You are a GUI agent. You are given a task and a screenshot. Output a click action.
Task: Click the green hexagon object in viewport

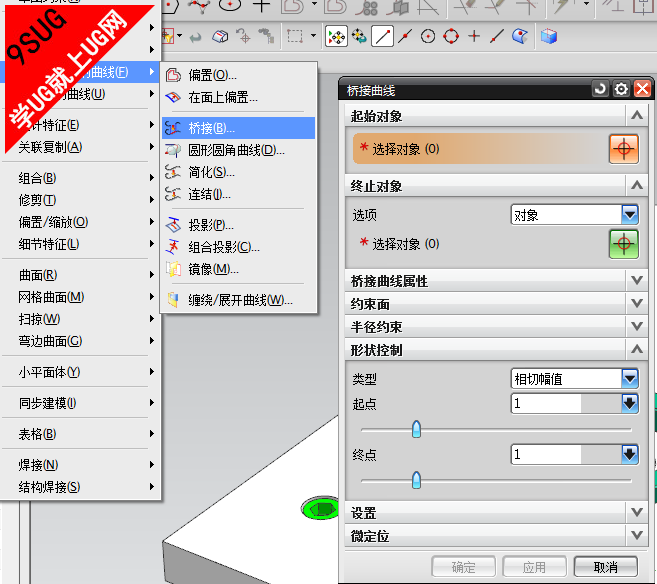click(322, 509)
